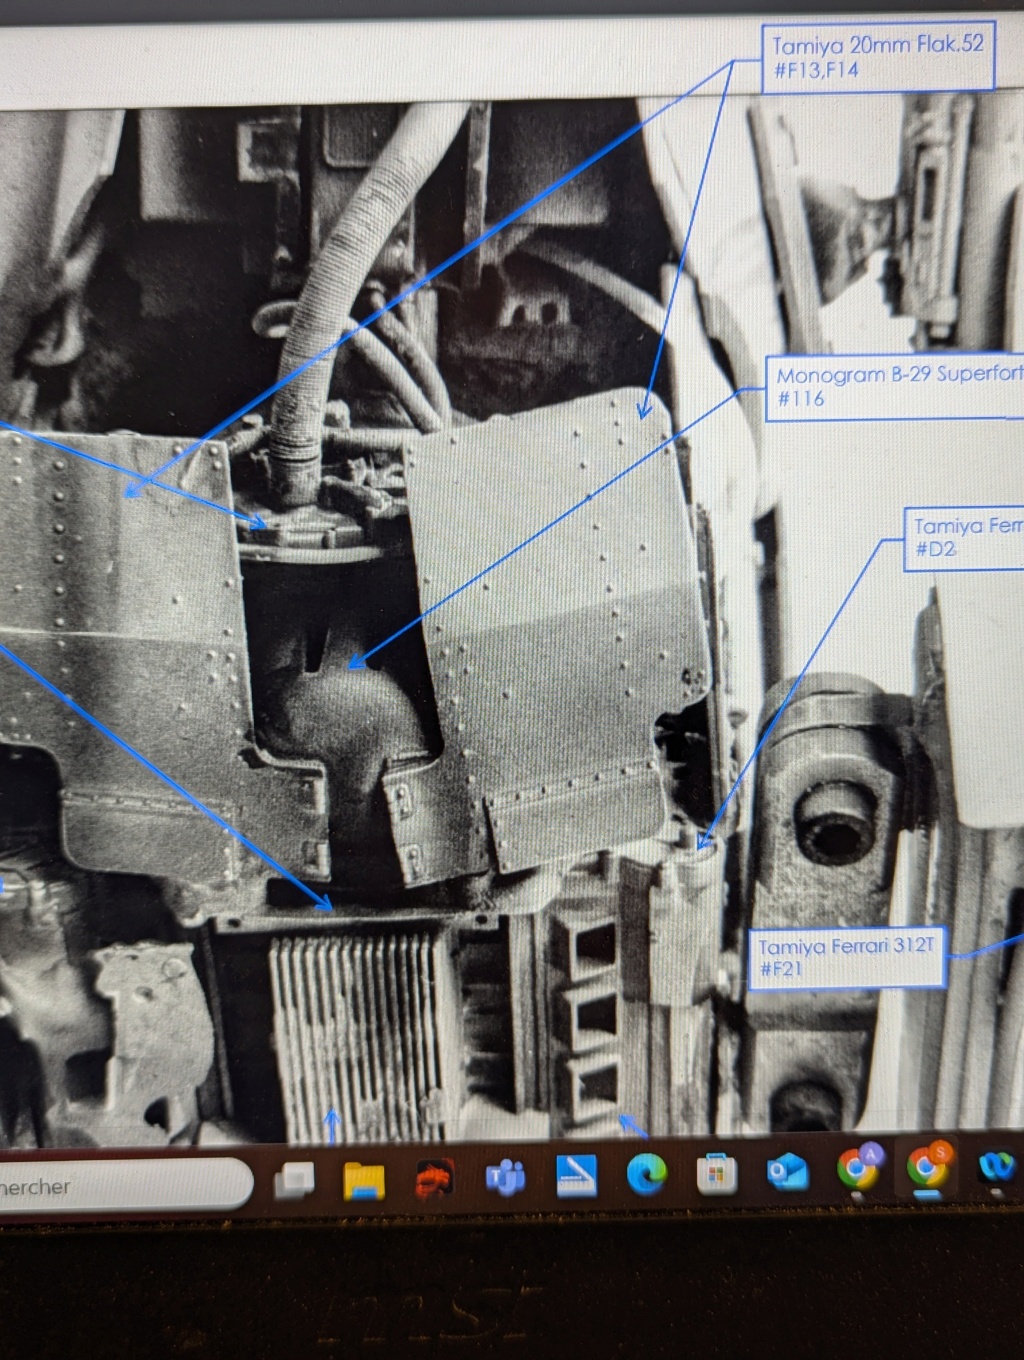This screenshot has width=1024, height=1360.
Task: Open Task View from the taskbar
Action: [295, 1179]
